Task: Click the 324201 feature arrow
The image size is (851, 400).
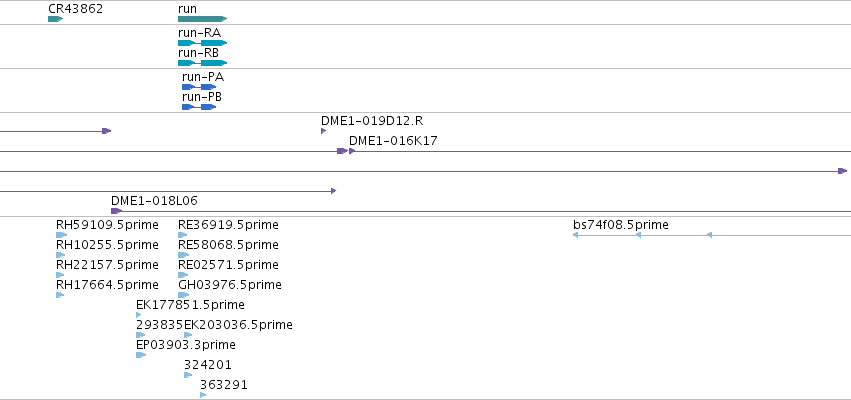Action: pos(188,375)
